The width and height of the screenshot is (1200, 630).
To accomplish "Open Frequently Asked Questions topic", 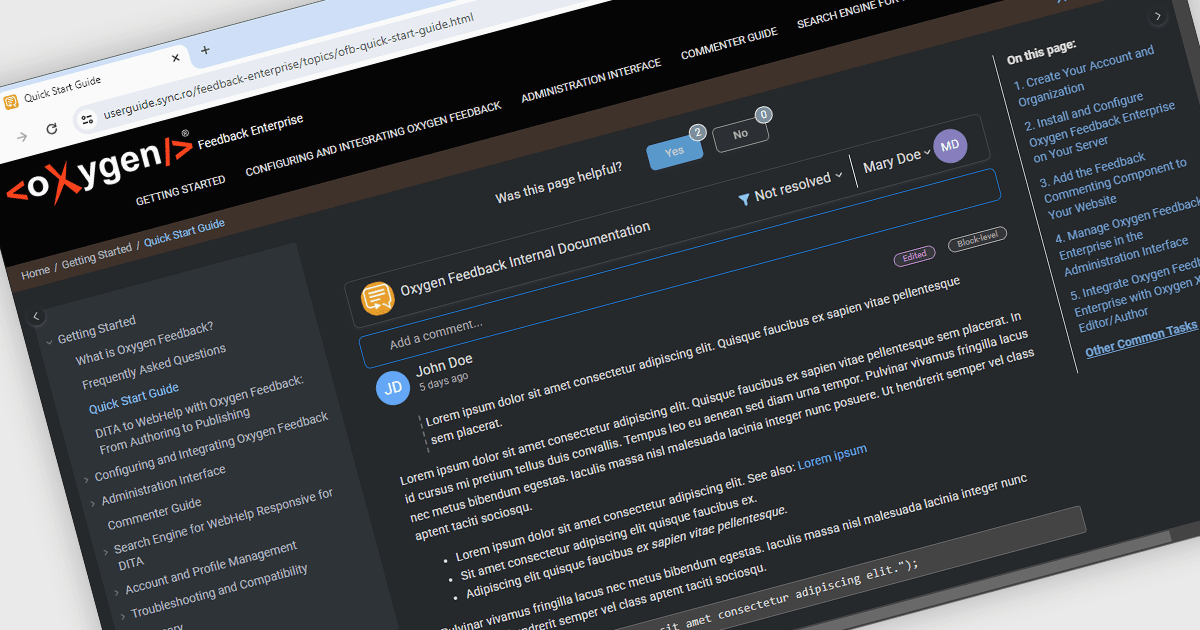I will pyautogui.click(x=154, y=366).
